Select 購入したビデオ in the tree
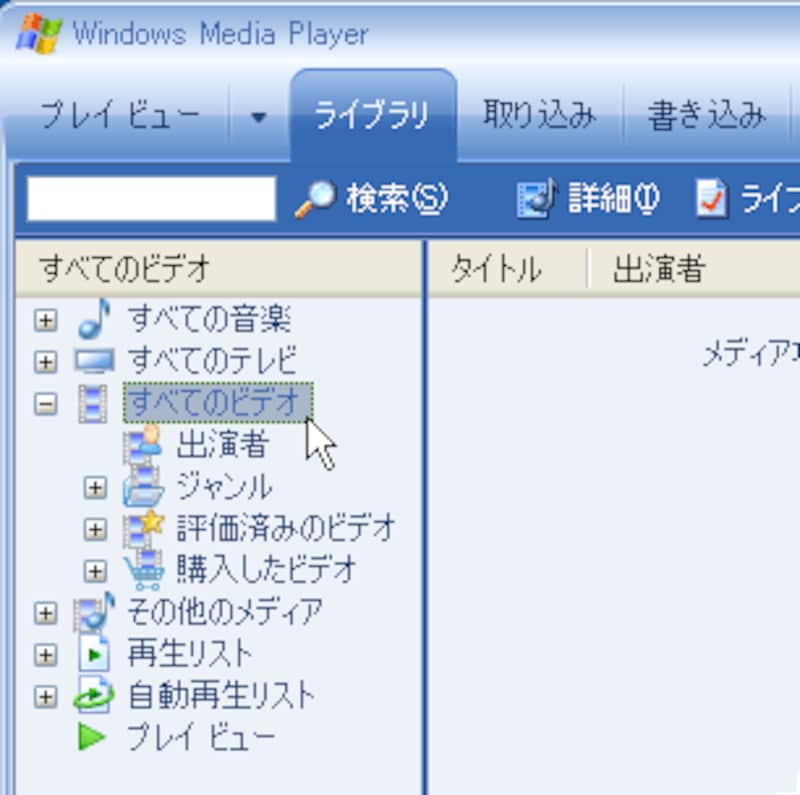 pyautogui.click(x=266, y=570)
